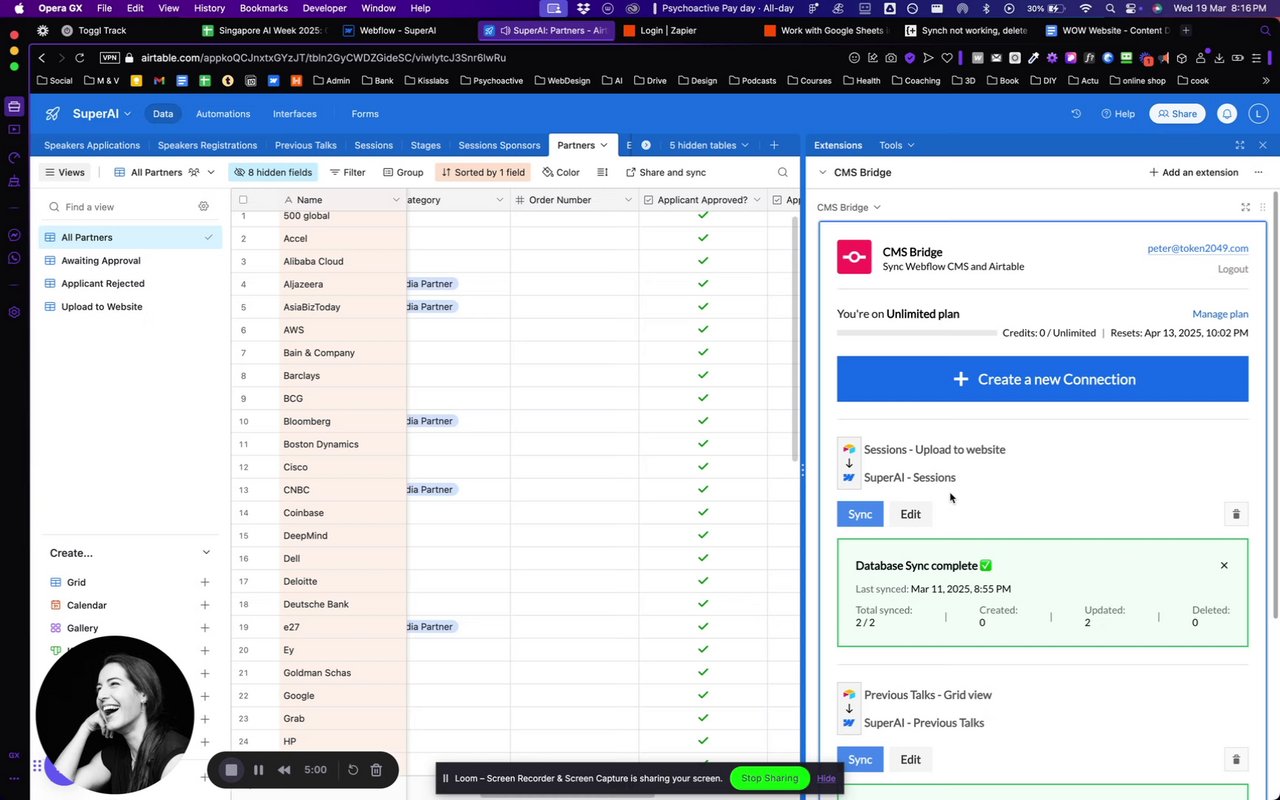
Task: Restart the Loom recording
Action: point(352,770)
